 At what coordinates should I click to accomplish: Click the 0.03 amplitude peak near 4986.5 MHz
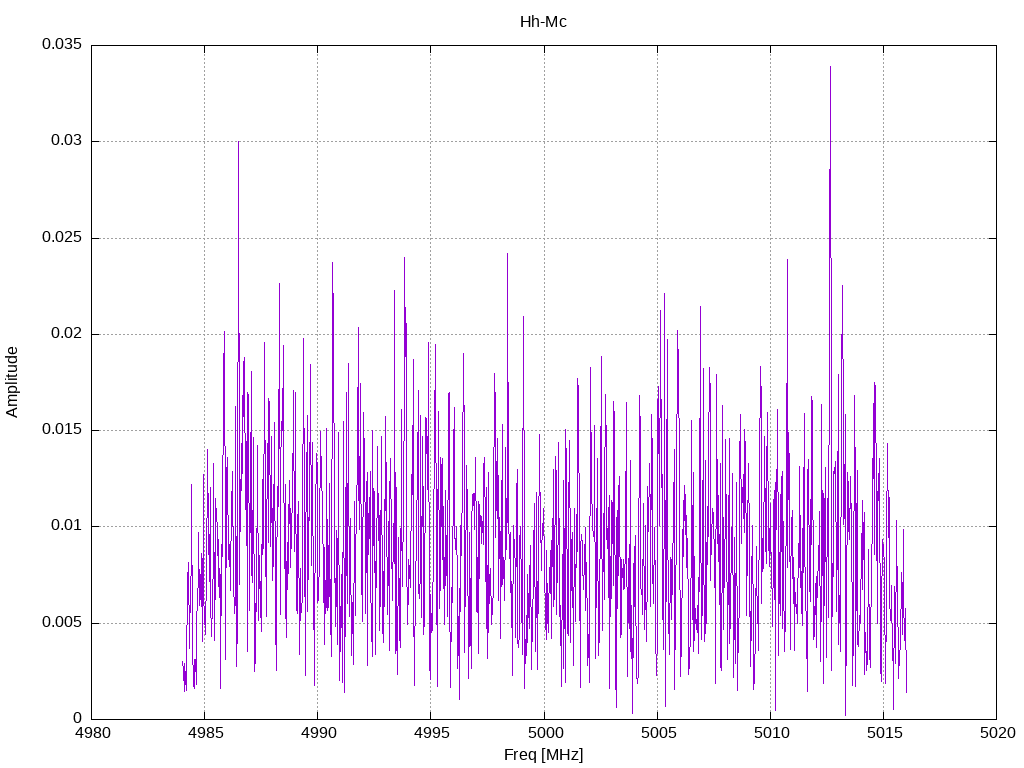[238, 142]
